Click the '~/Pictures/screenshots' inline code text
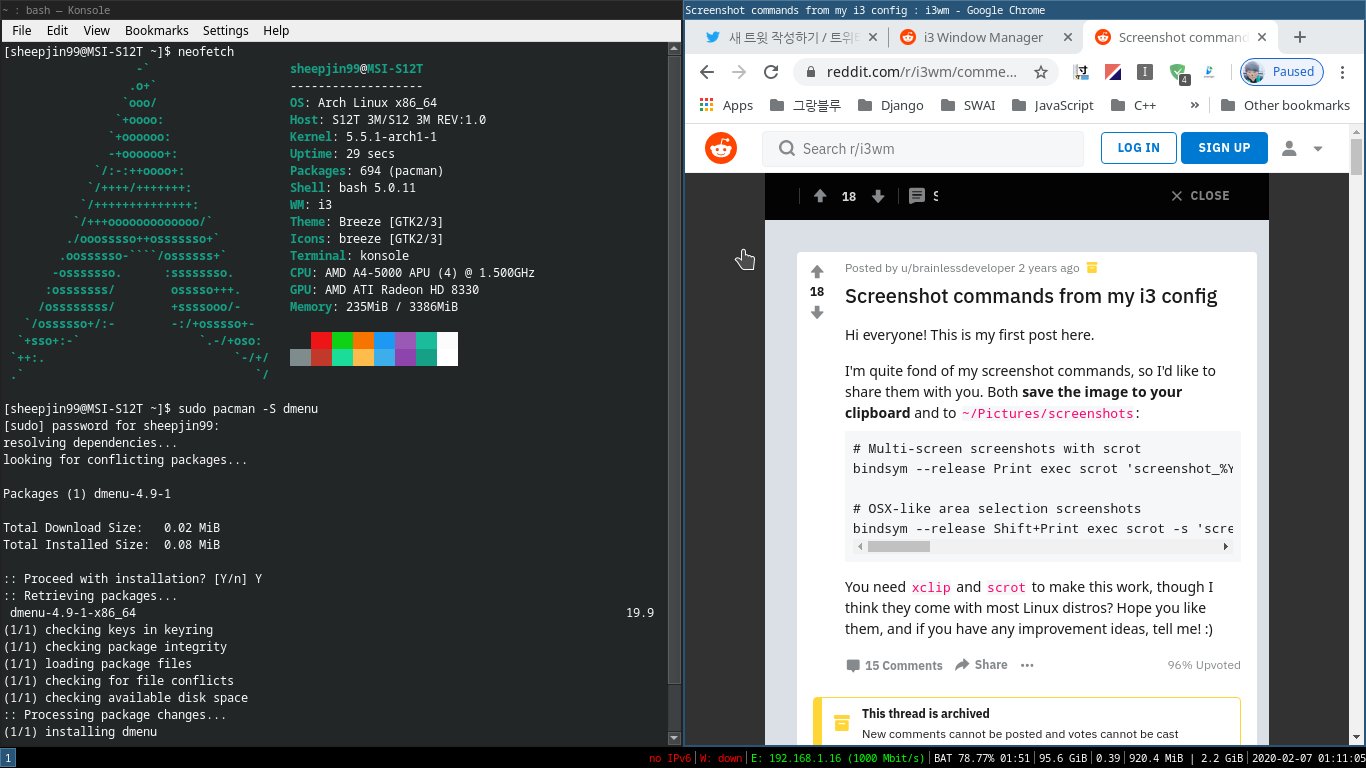Image resolution: width=1366 pixels, height=768 pixels. pos(1047,413)
